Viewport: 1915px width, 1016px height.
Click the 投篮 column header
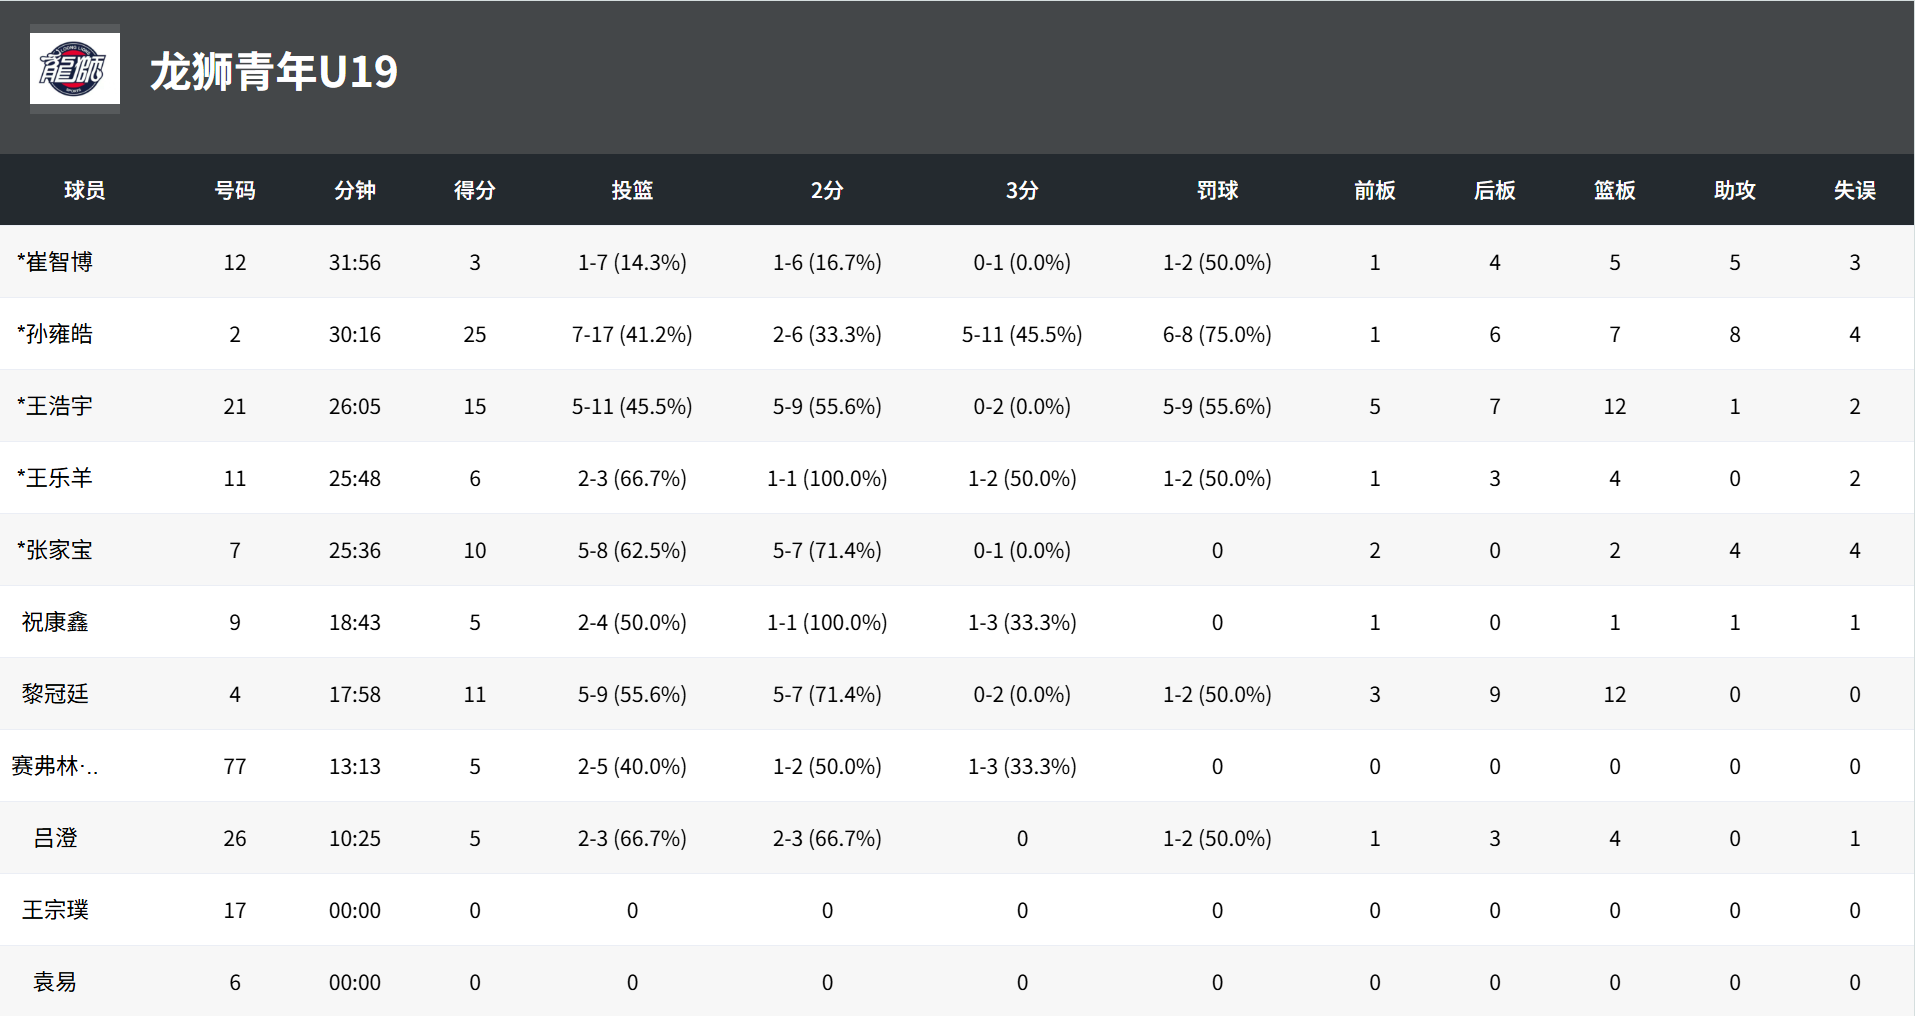632,190
